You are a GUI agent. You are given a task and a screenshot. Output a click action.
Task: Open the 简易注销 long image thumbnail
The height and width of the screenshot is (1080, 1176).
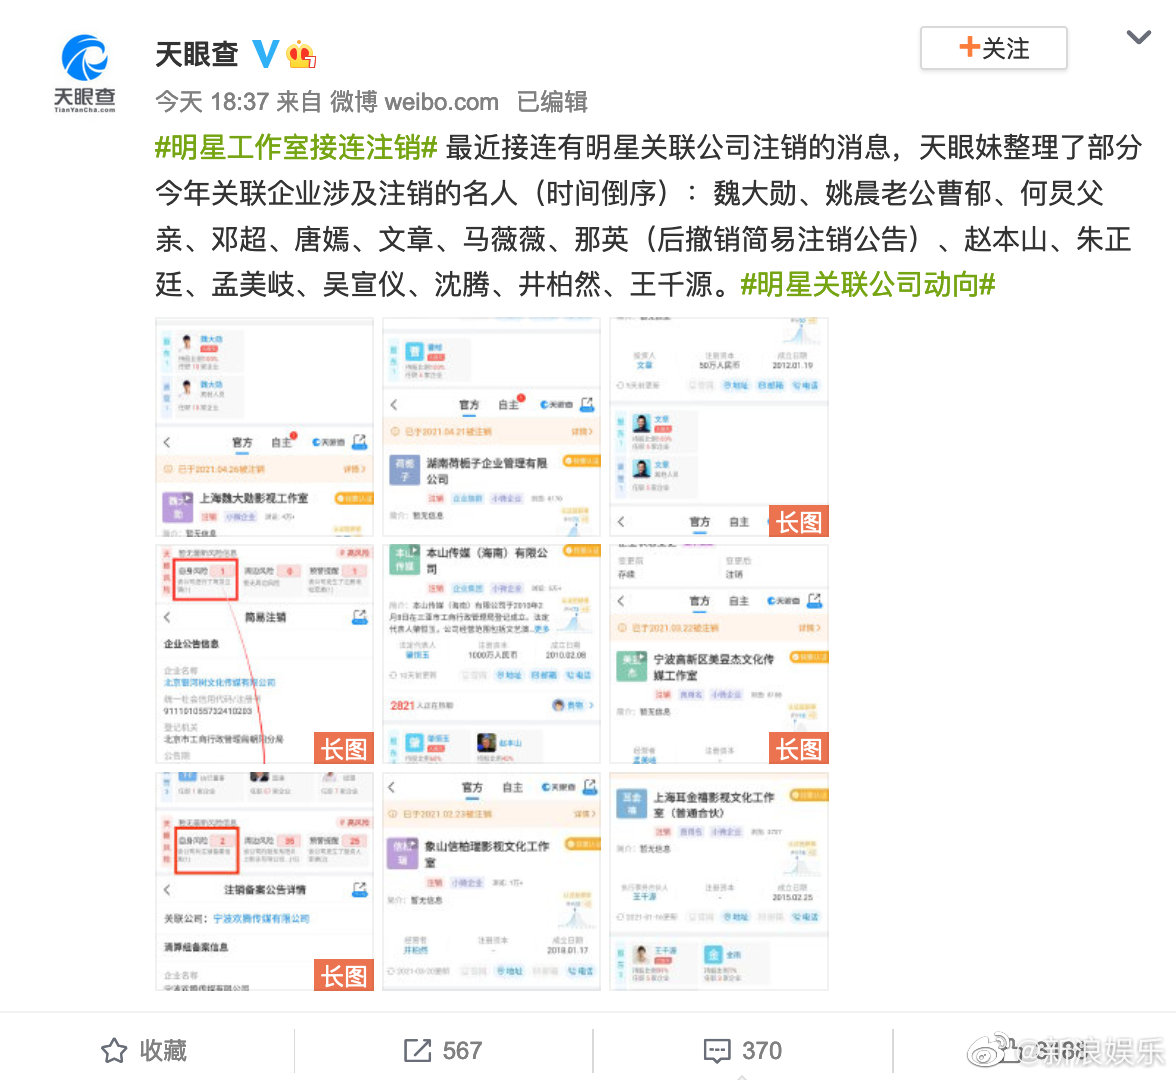264,654
